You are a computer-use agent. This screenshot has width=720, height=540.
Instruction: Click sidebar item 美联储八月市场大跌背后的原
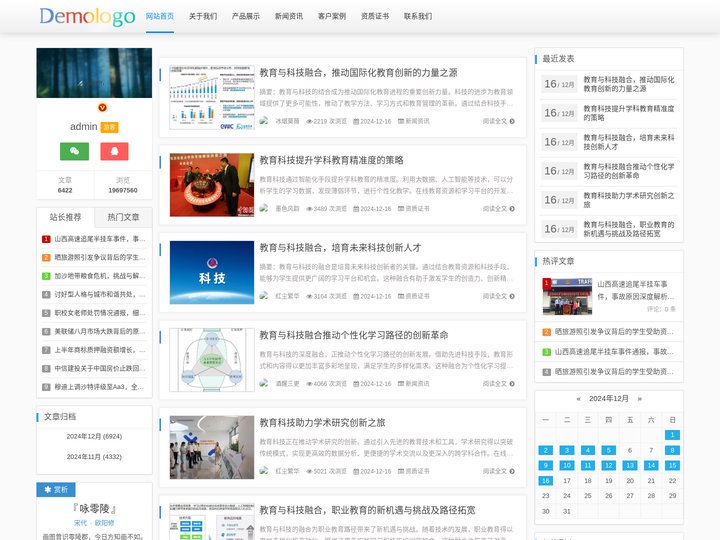point(100,331)
